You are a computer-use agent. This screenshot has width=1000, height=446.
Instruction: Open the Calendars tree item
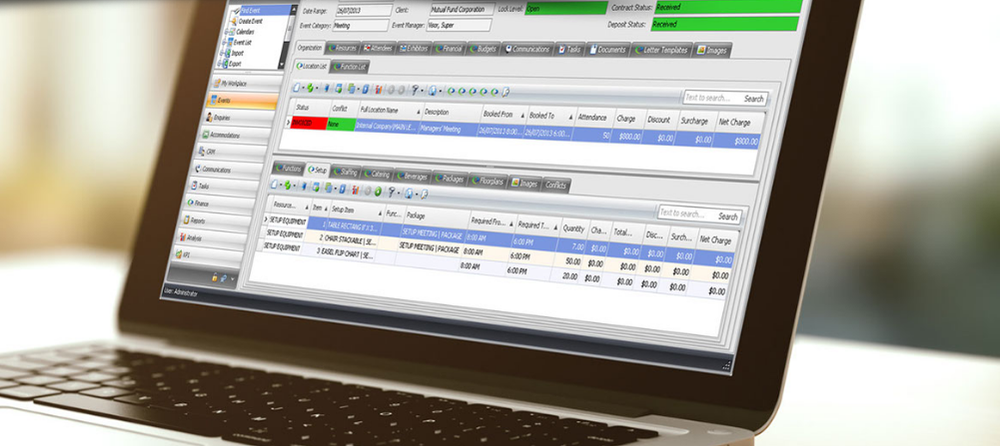click(245, 31)
